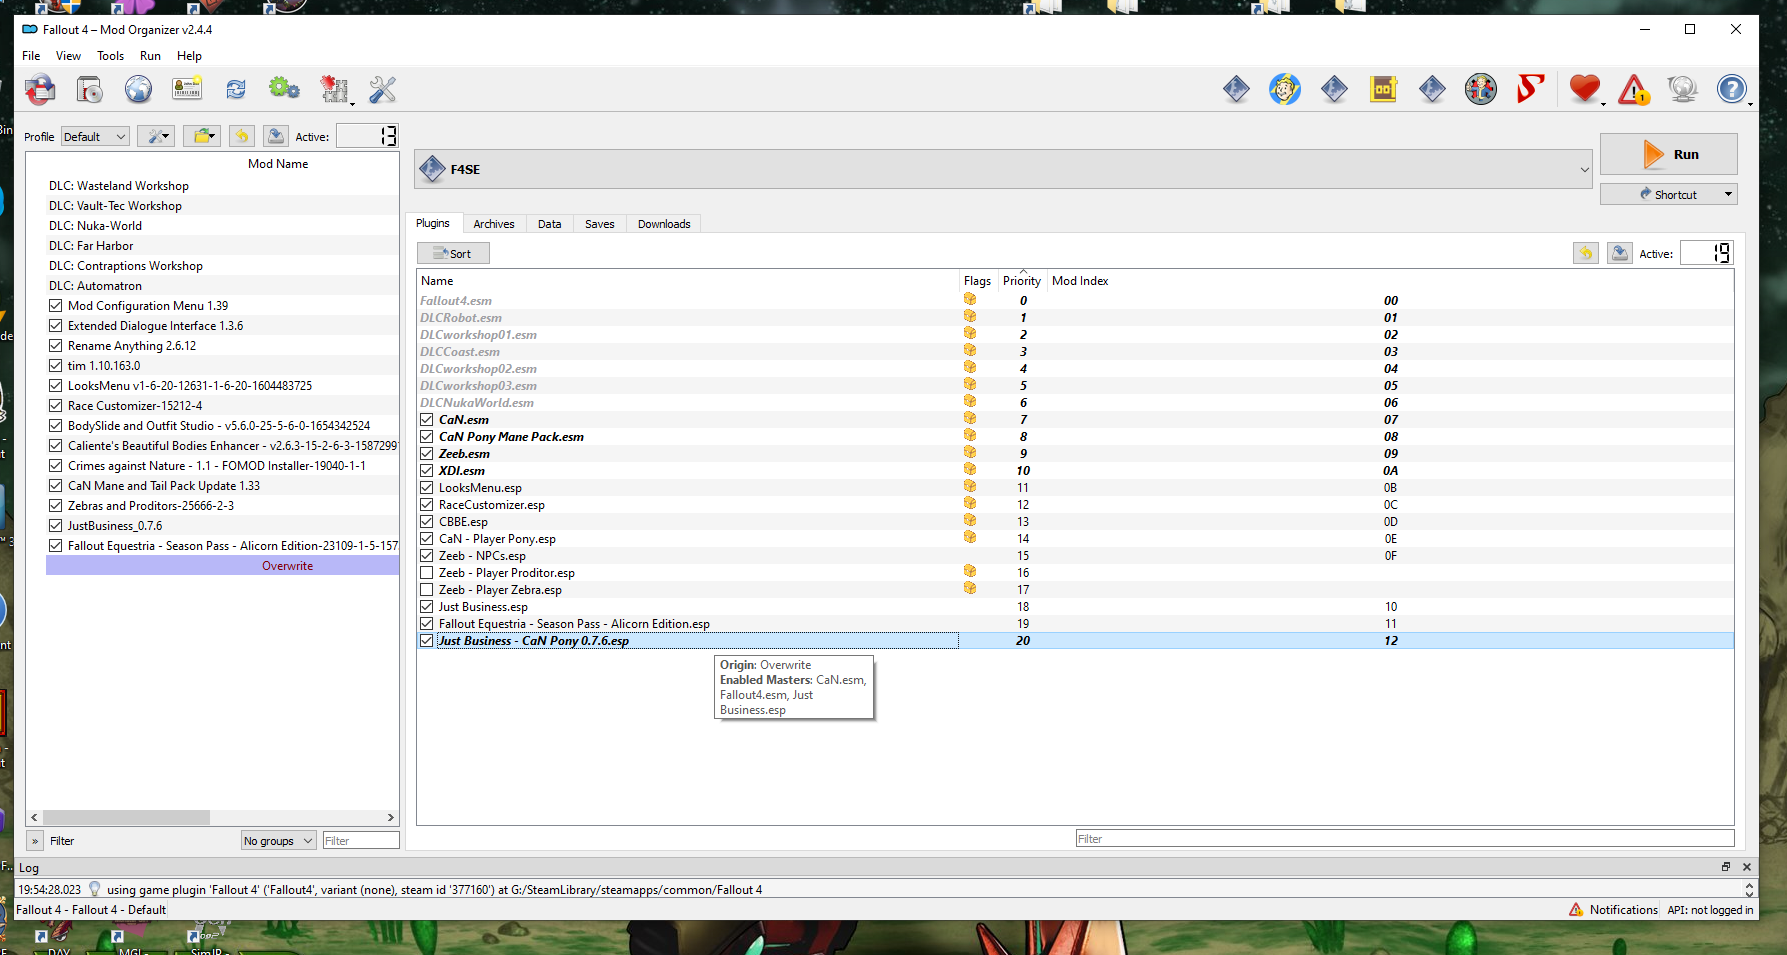The image size is (1787, 955).
Task: Click the puzzle pieces tools icon
Action: point(334,90)
